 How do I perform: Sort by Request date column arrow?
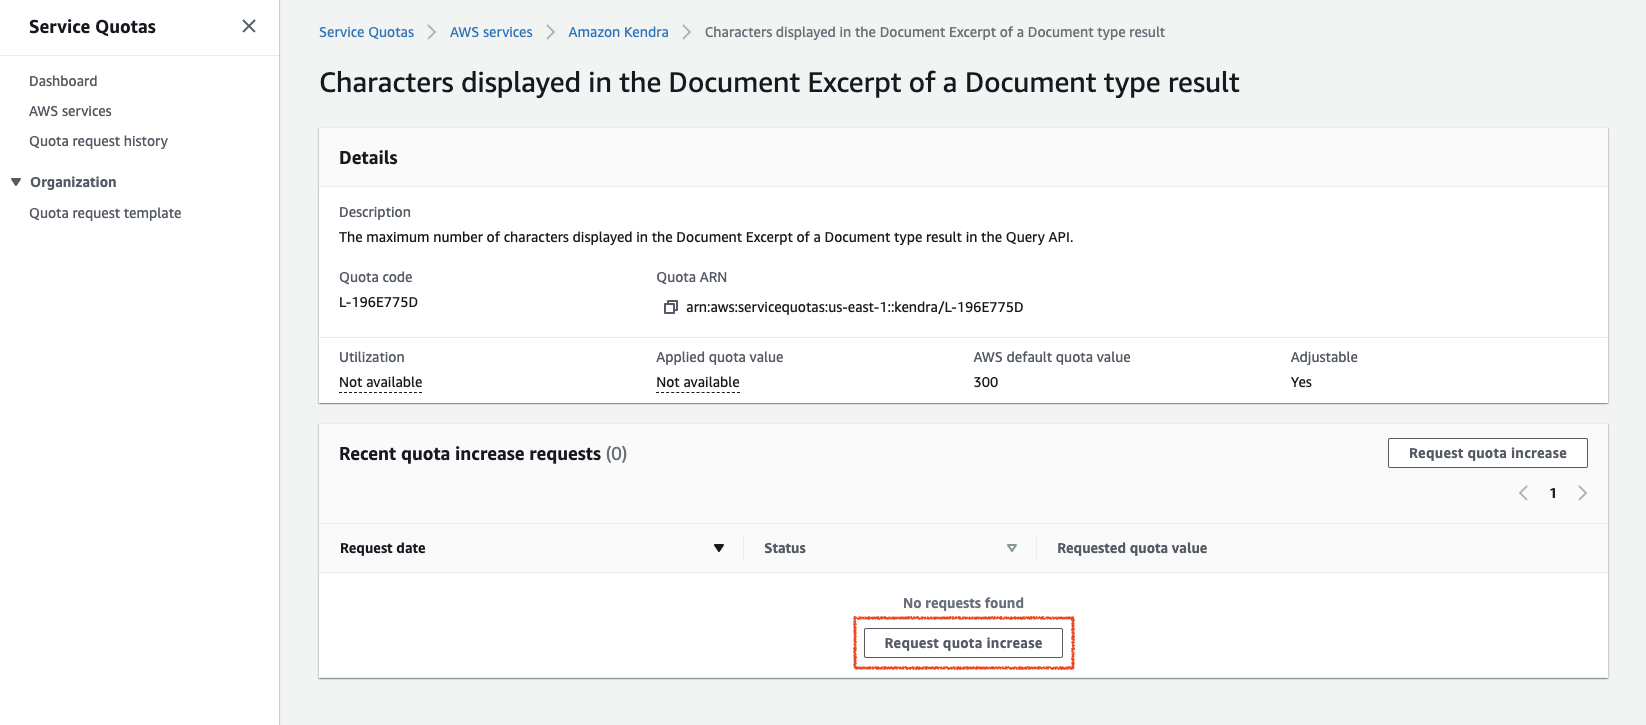(718, 548)
